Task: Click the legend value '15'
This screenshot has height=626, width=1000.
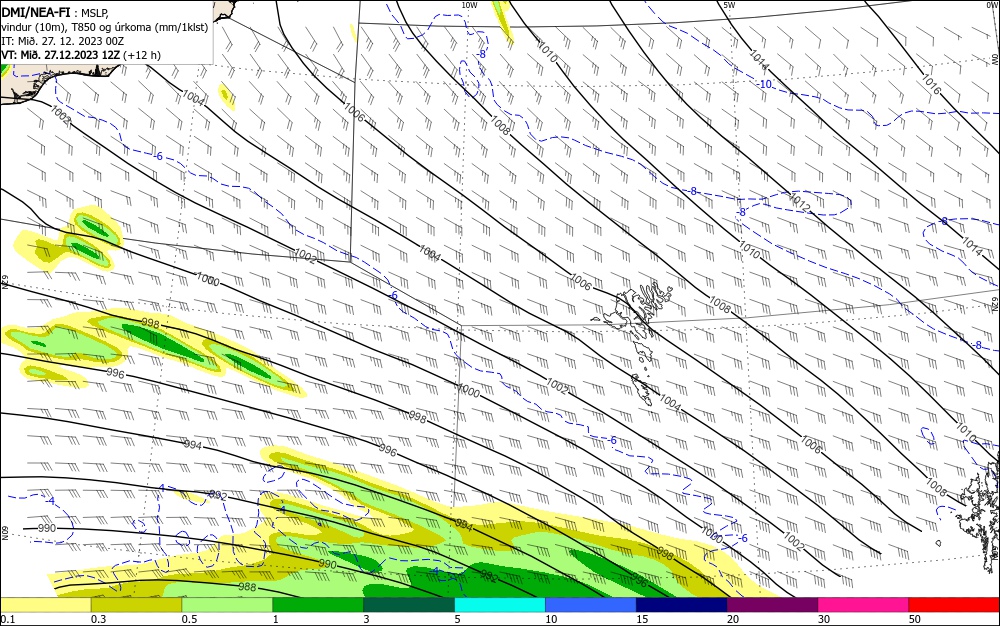Action: (x=642, y=619)
